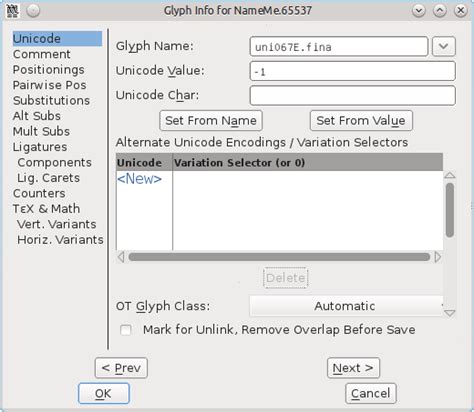474x412 pixels.
Task: Enable Mark for Unlink, Remove Overlap checkbox
Action: coord(126,330)
